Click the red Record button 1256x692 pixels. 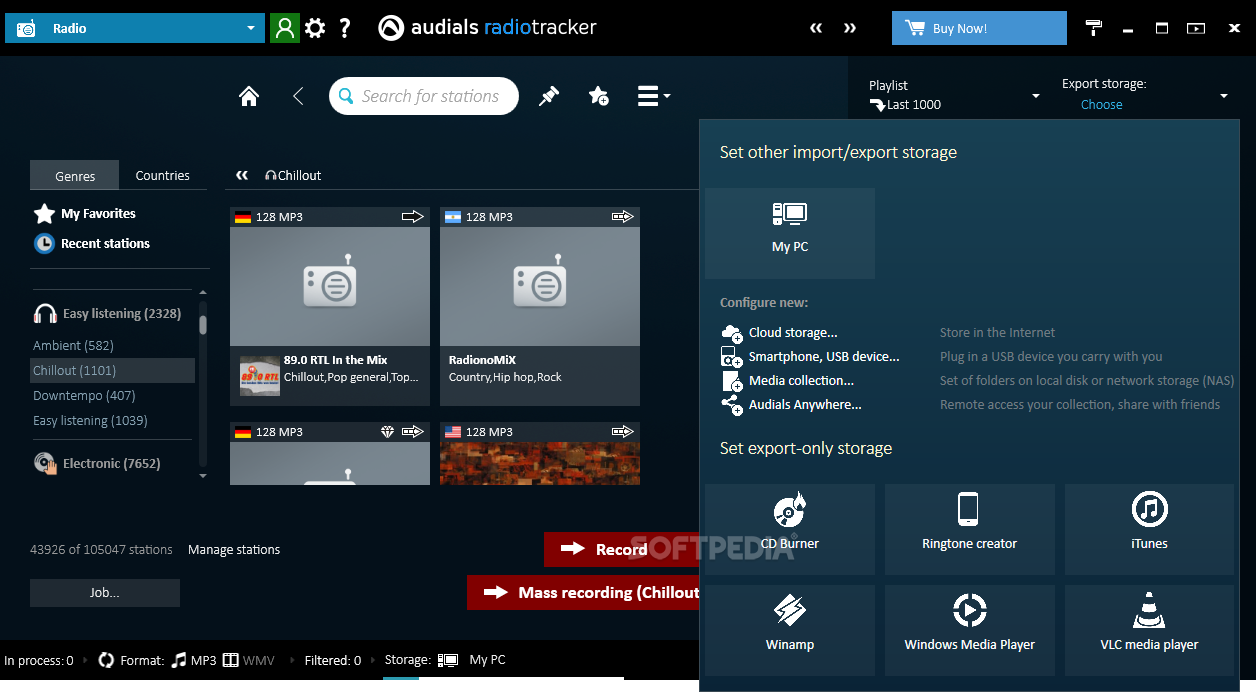(621, 549)
